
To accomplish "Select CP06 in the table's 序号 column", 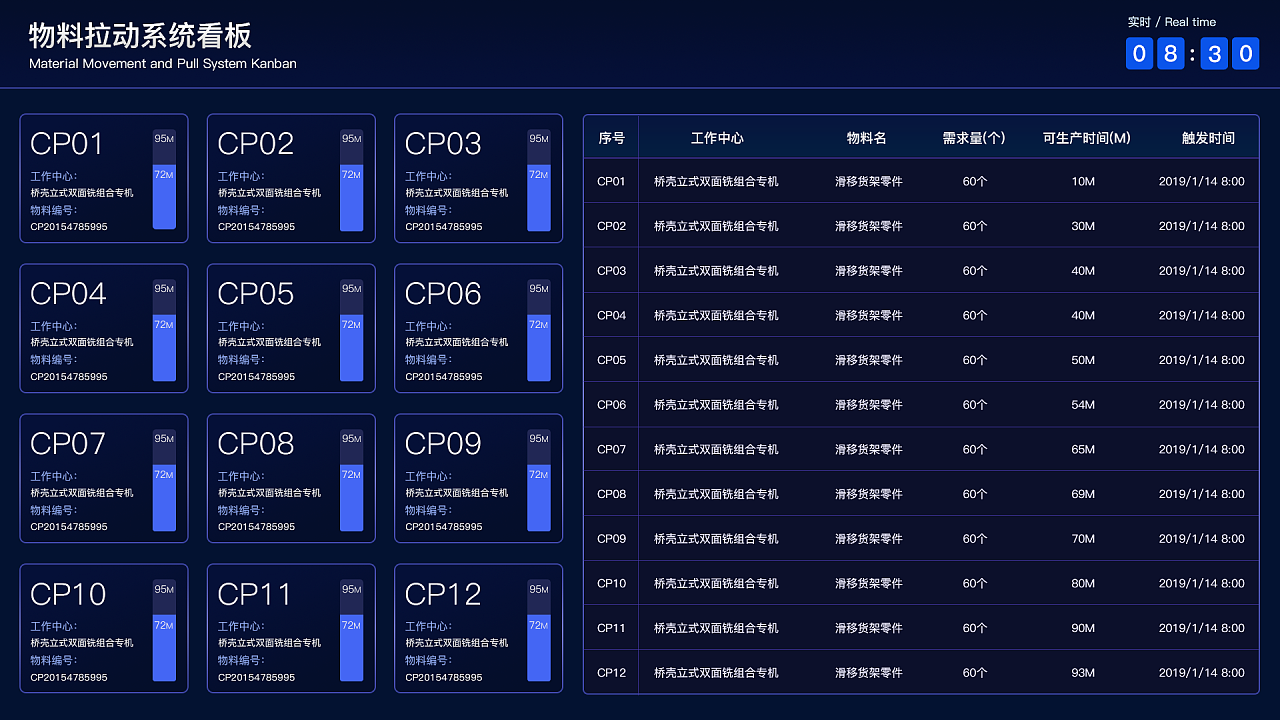I will click(611, 405).
